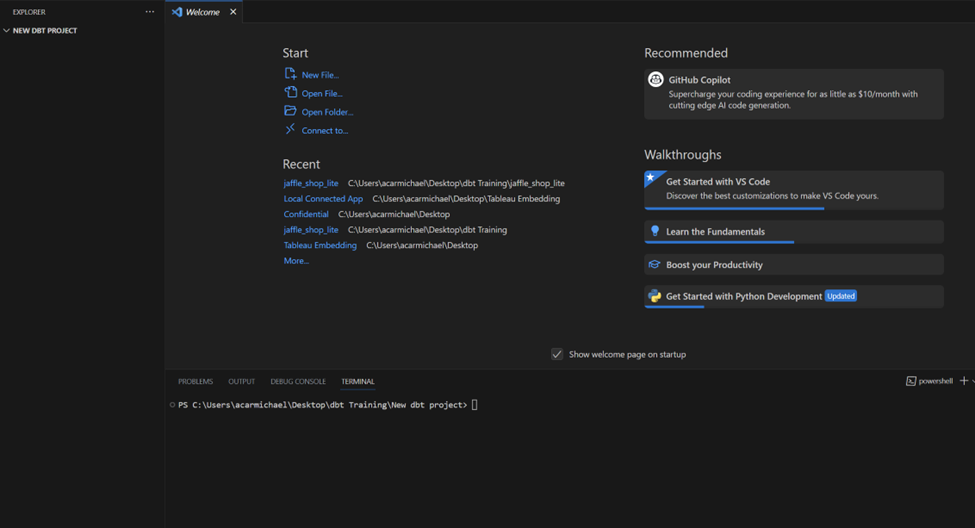The height and width of the screenshot is (528, 975).
Task: Click the graduation cap icon for Boost Productivity
Action: click(654, 264)
